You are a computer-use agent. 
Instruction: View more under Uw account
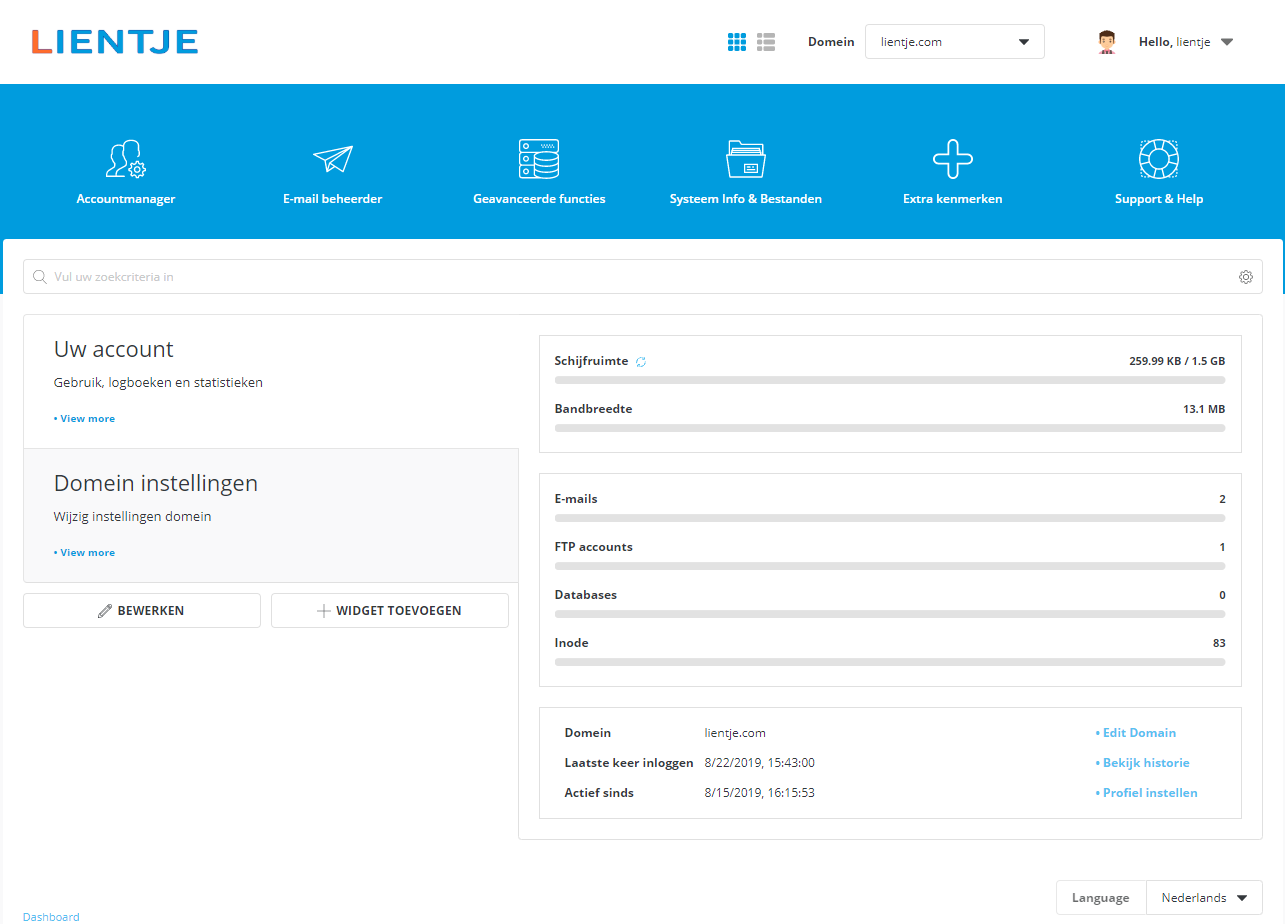[x=84, y=418]
